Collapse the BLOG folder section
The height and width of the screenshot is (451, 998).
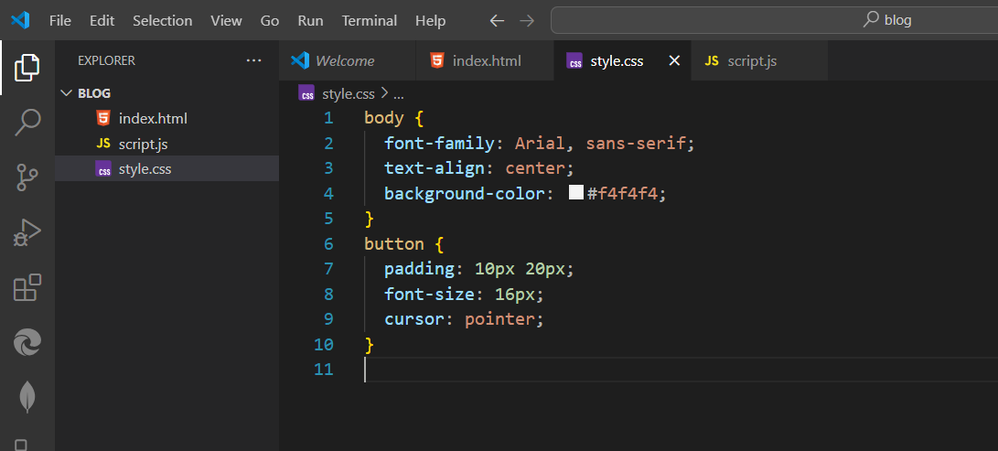tap(68, 93)
